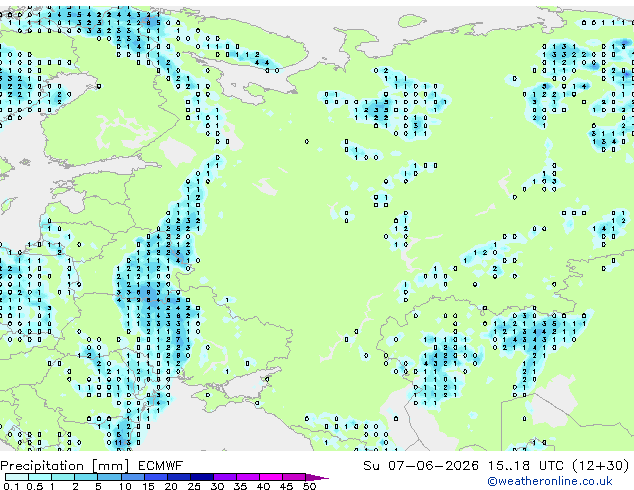Click the 20–25 mm legend color swatch
Viewport: 634px width, 490px height.
(178, 477)
